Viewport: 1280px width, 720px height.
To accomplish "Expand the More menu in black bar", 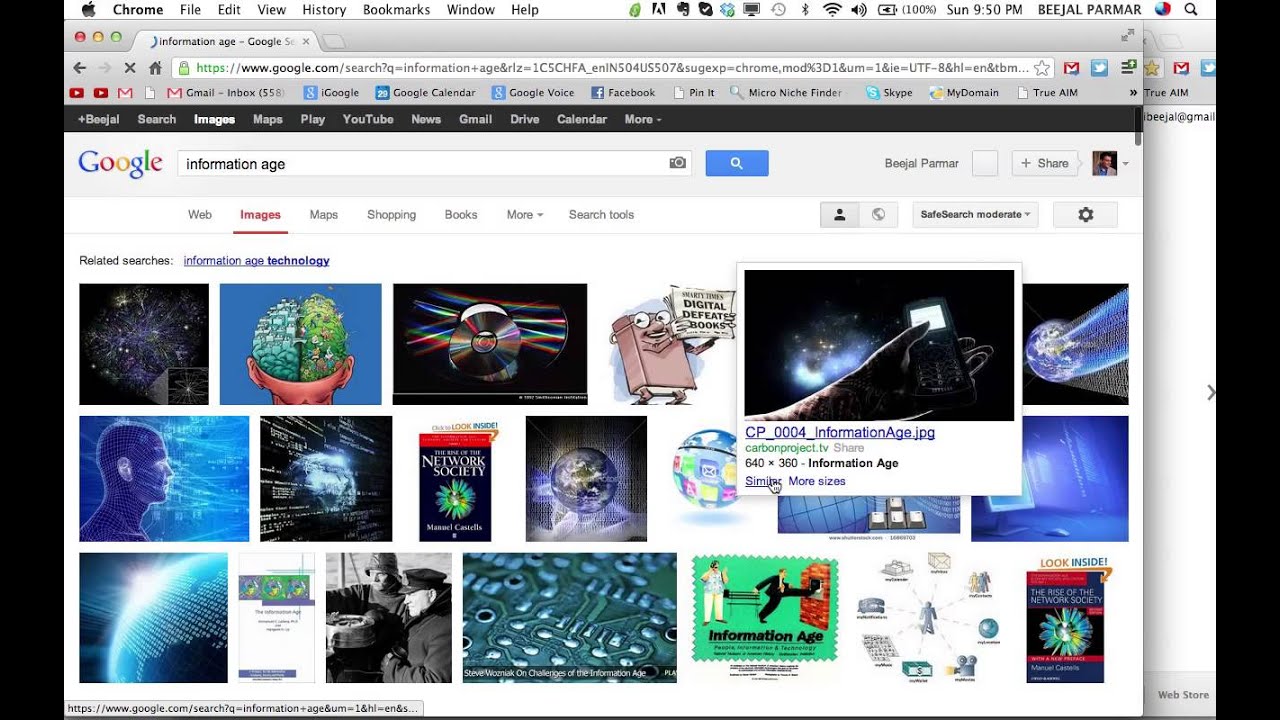I will [x=643, y=119].
